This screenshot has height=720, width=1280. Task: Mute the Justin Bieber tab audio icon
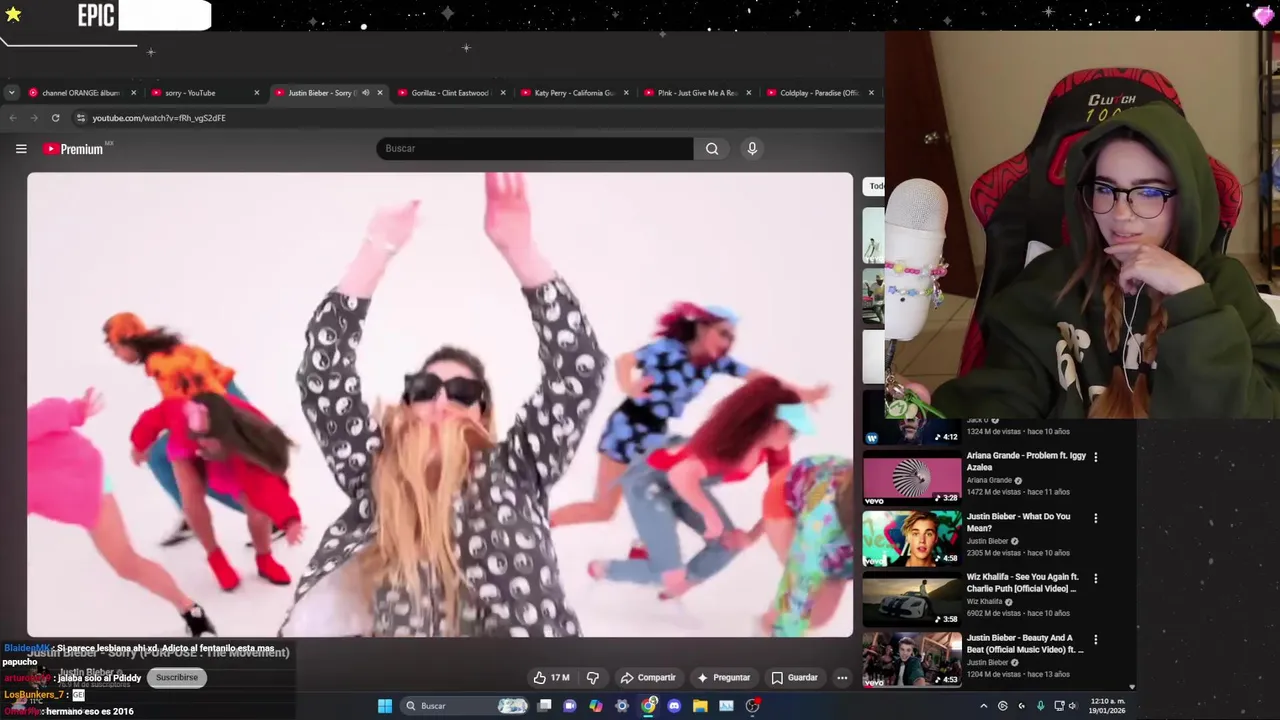365,93
